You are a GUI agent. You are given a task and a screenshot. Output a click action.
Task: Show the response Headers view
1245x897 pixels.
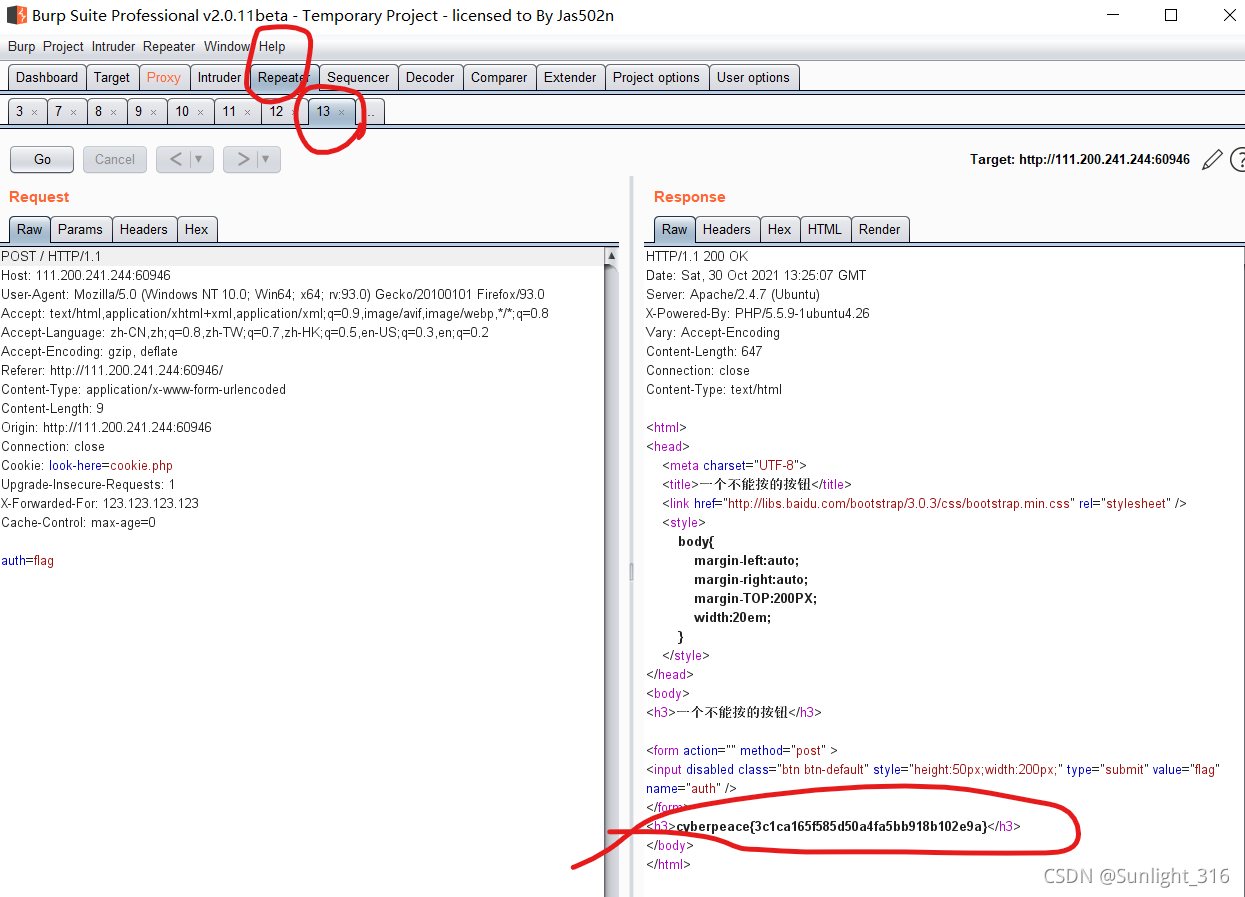727,229
